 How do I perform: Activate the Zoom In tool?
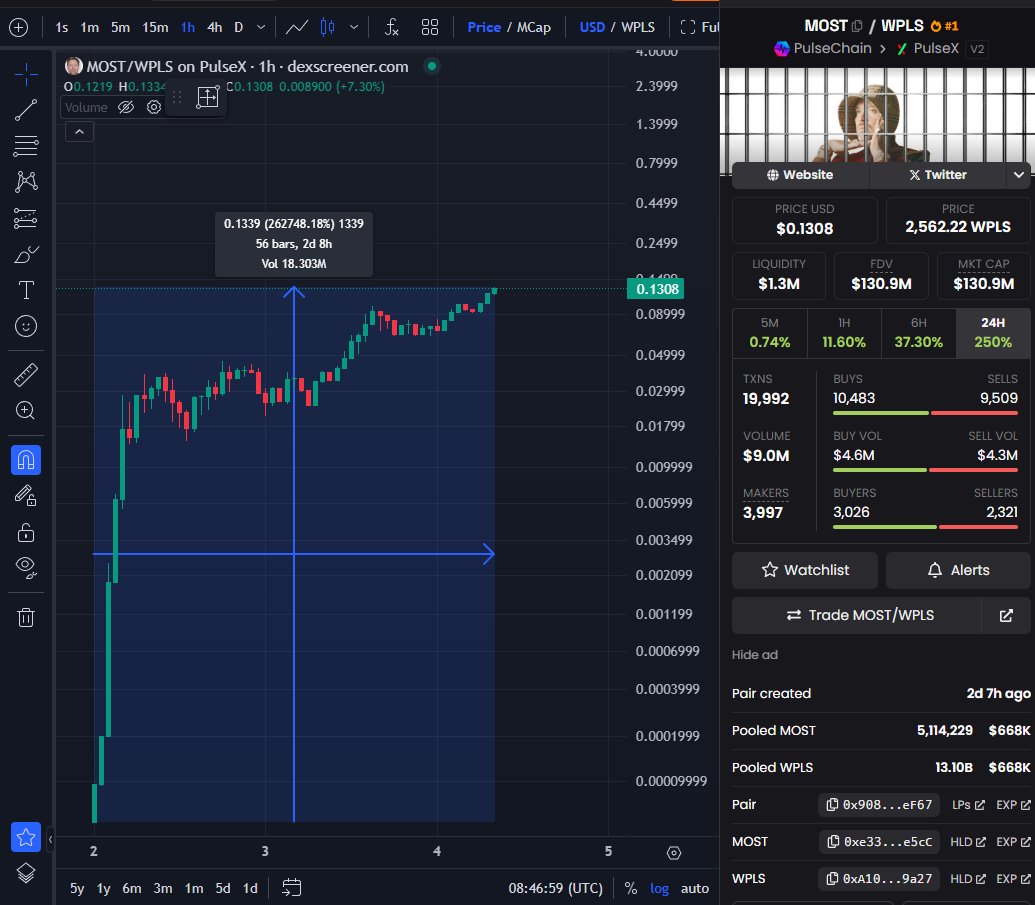tap(25, 410)
